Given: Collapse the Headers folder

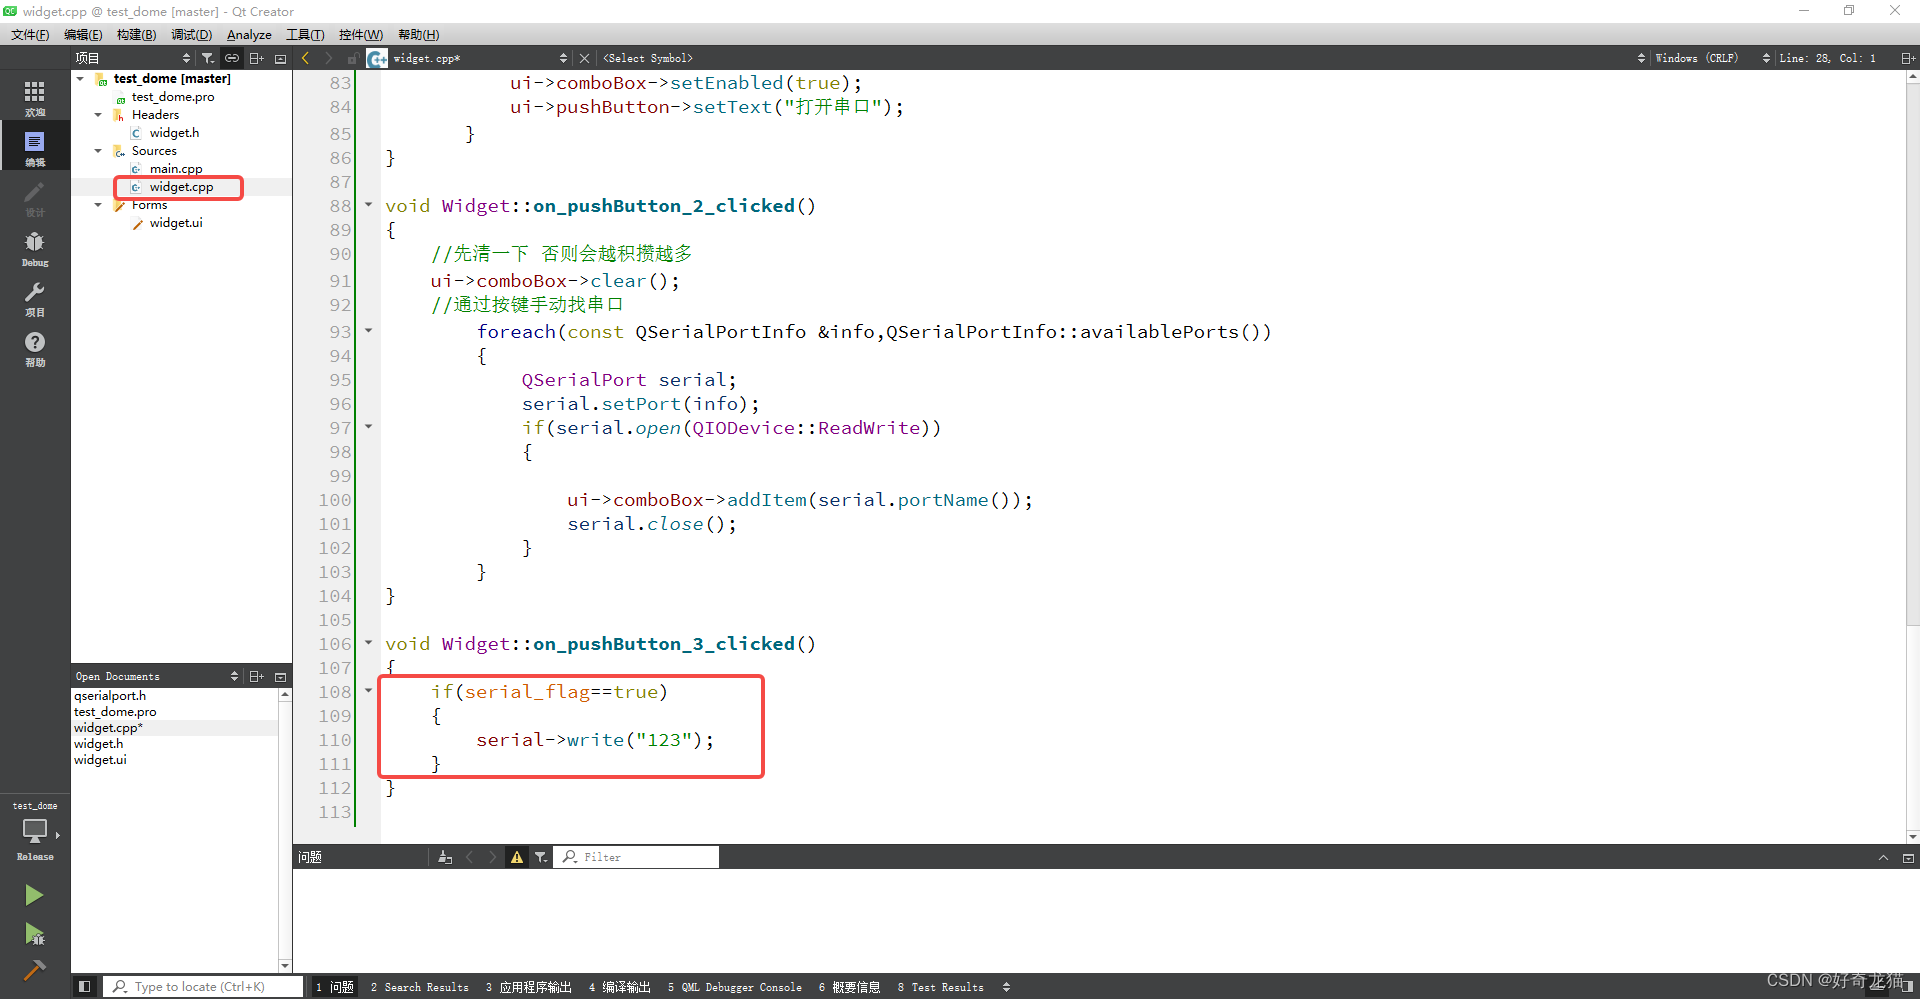Looking at the screenshot, I should tap(98, 115).
